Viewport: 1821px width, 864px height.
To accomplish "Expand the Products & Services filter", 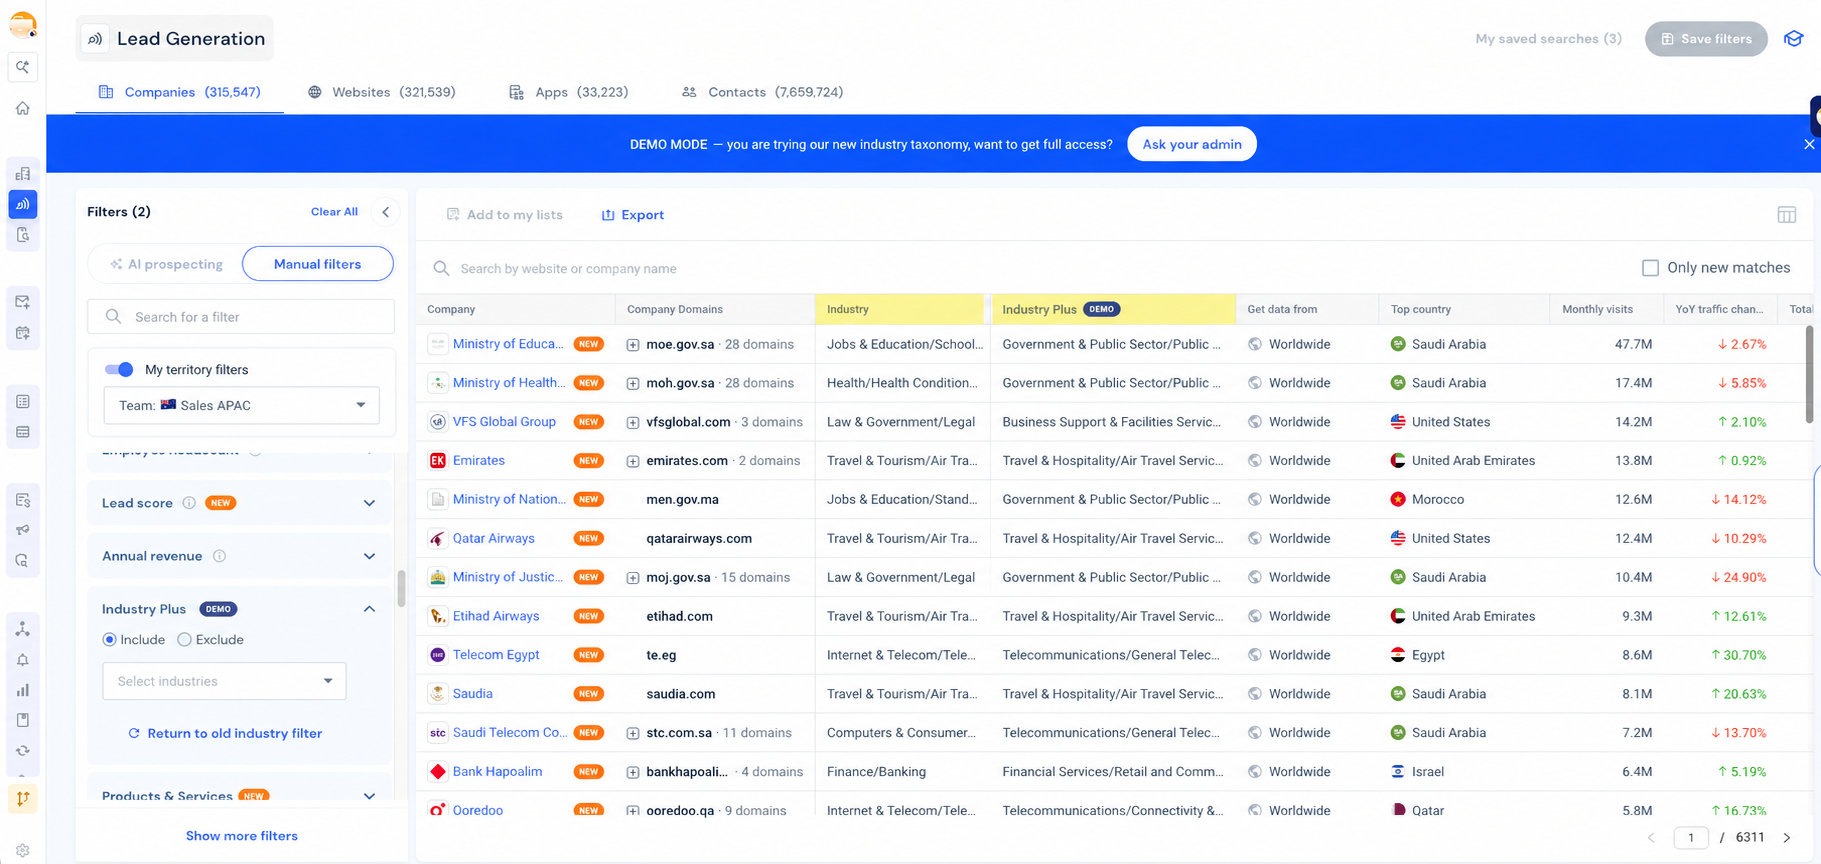I will pos(369,796).
